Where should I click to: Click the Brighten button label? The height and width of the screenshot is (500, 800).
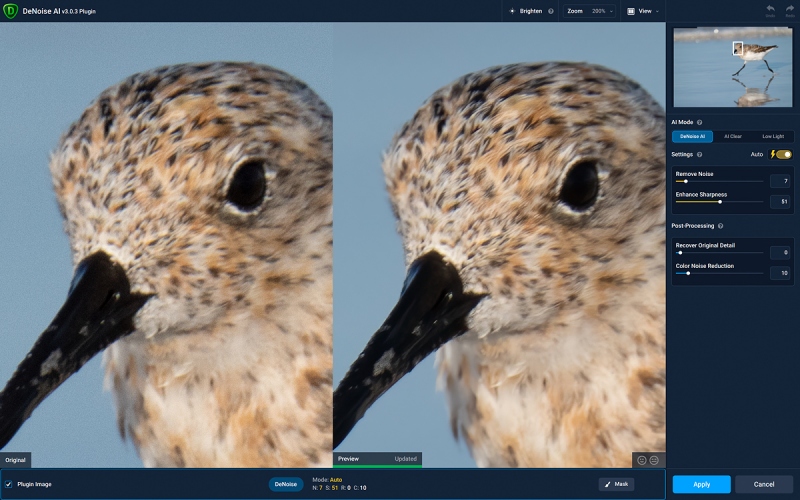[531, 11]
